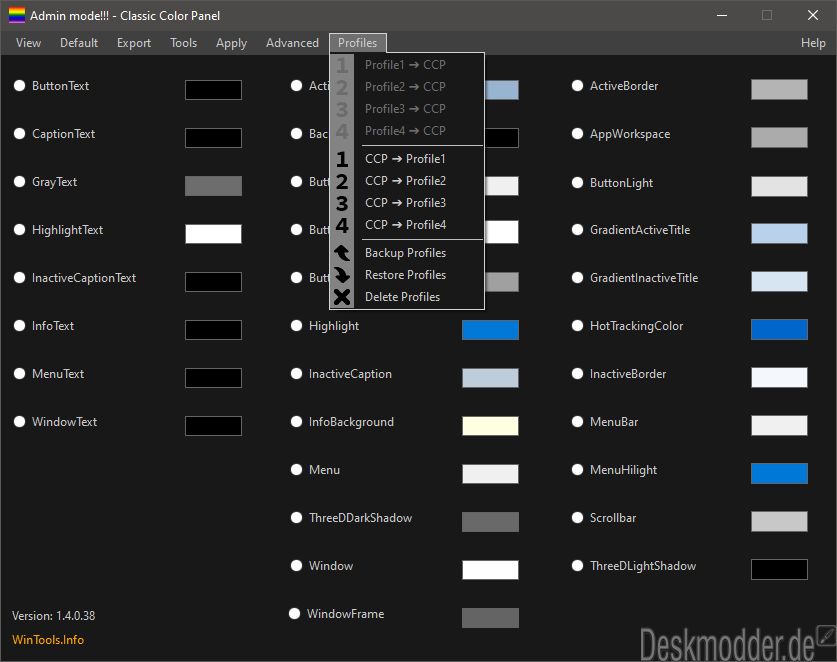This screenshot has height=662, width=837.
Task: Click the ThreeDLightShadow black swatch
Action: click(x=779, y=570)
